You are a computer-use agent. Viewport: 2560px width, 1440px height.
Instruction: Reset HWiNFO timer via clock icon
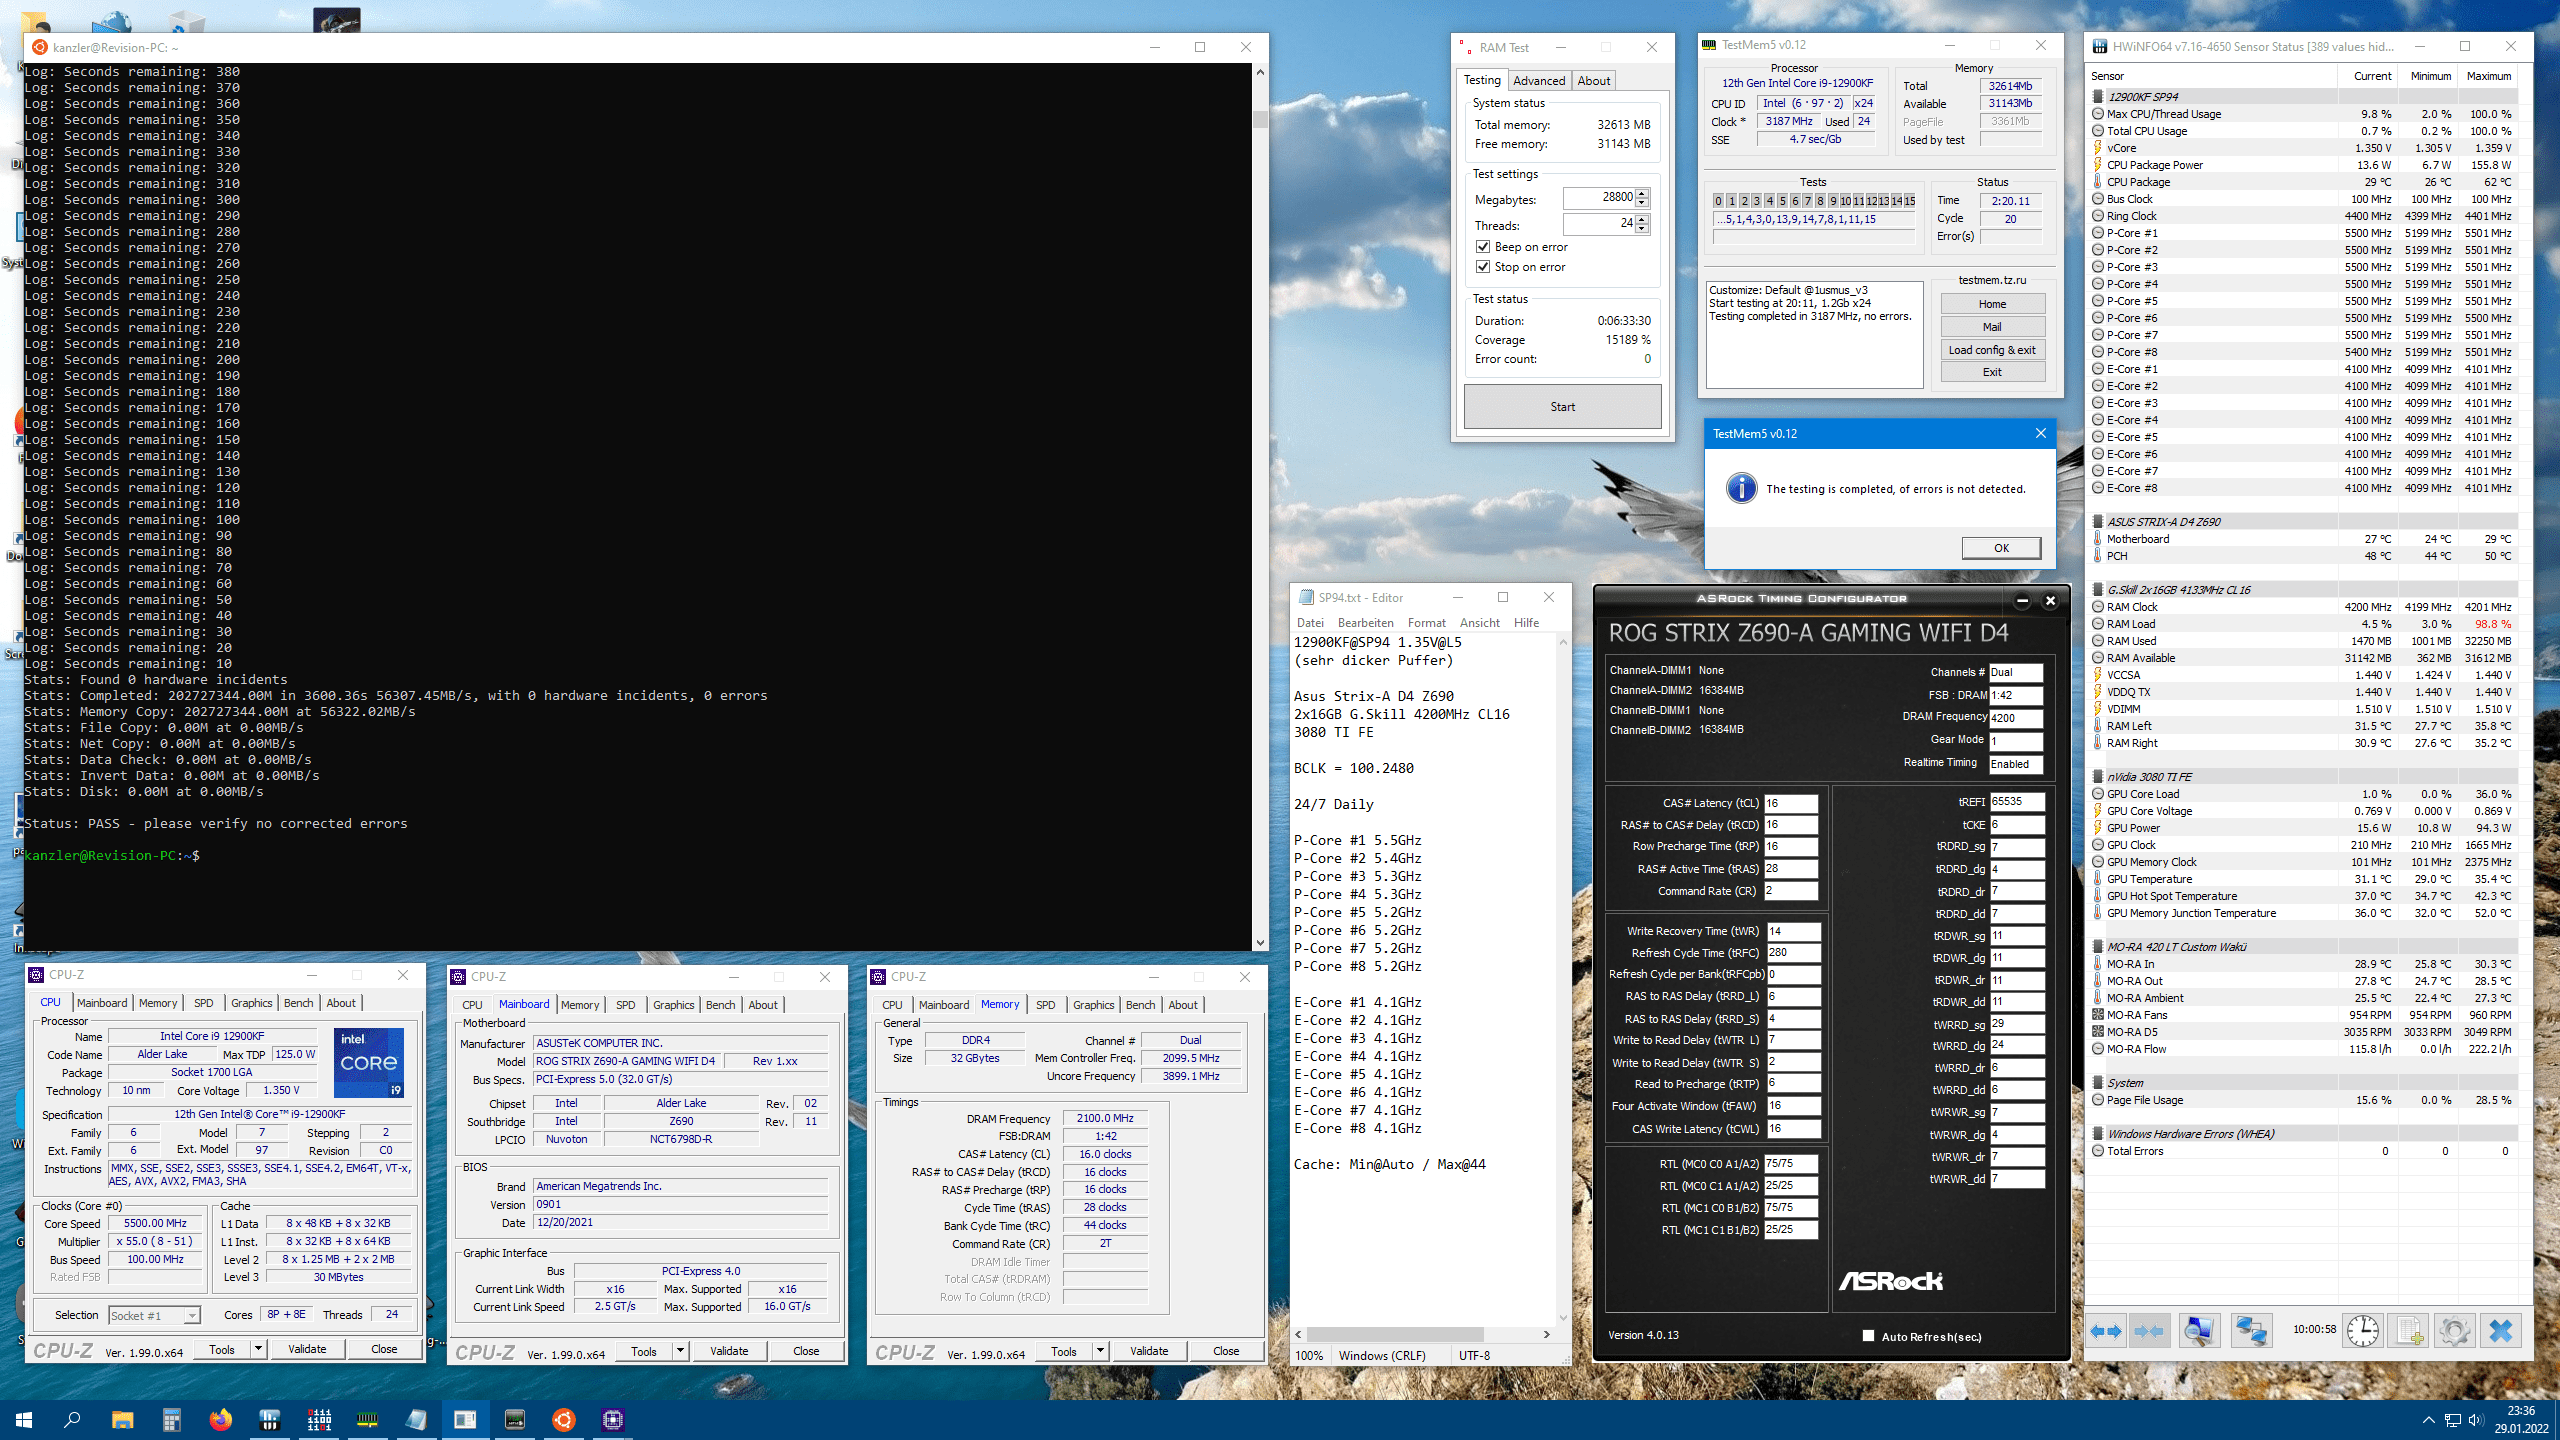[x=2363, y=1331]
